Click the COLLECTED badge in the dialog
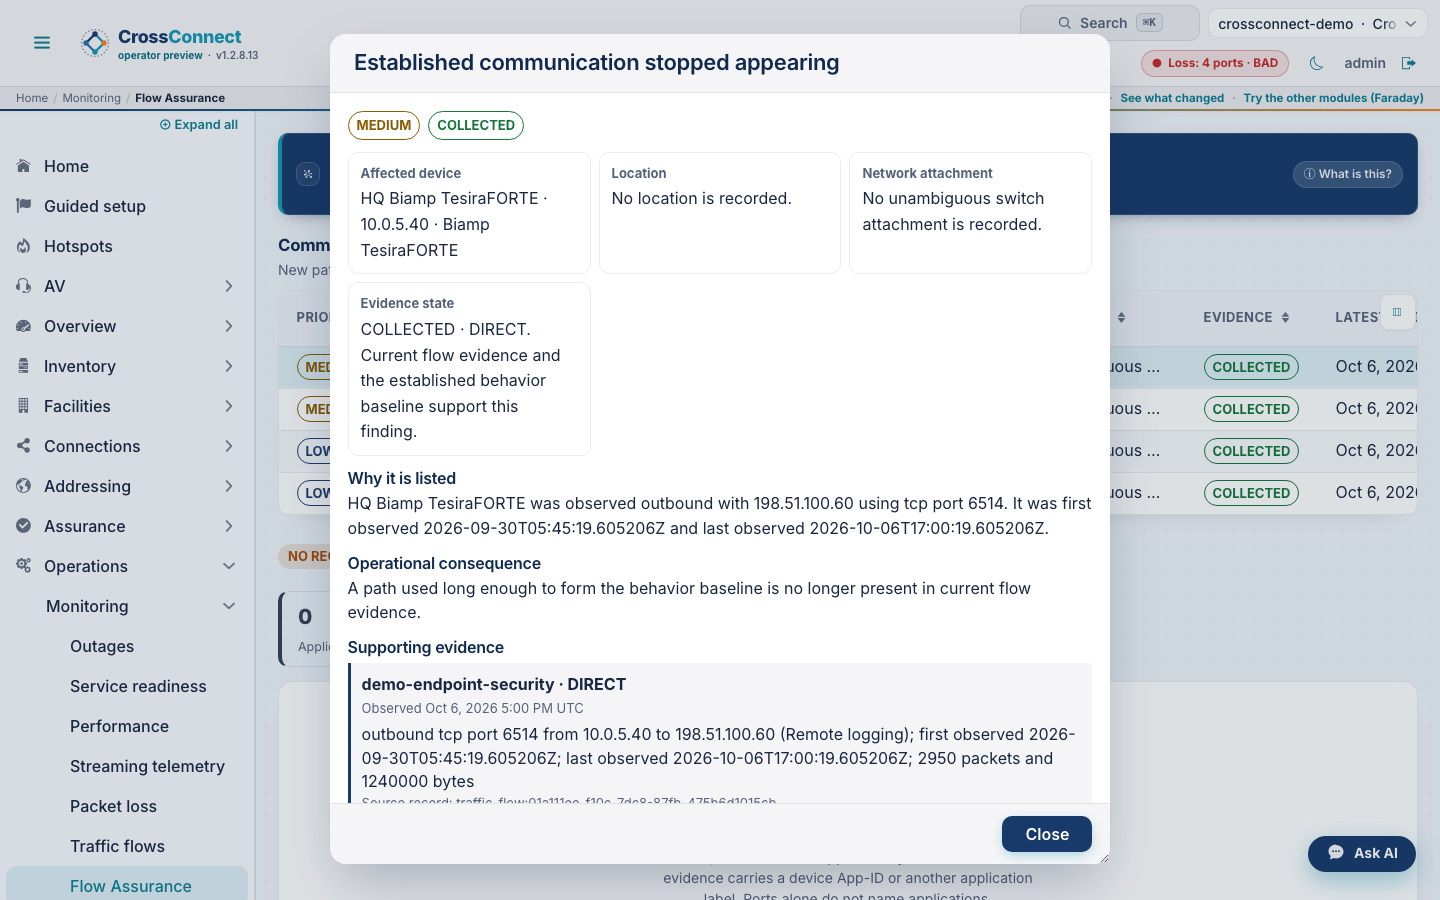This screenshot has height=900, width=1440. click(476, 125)
